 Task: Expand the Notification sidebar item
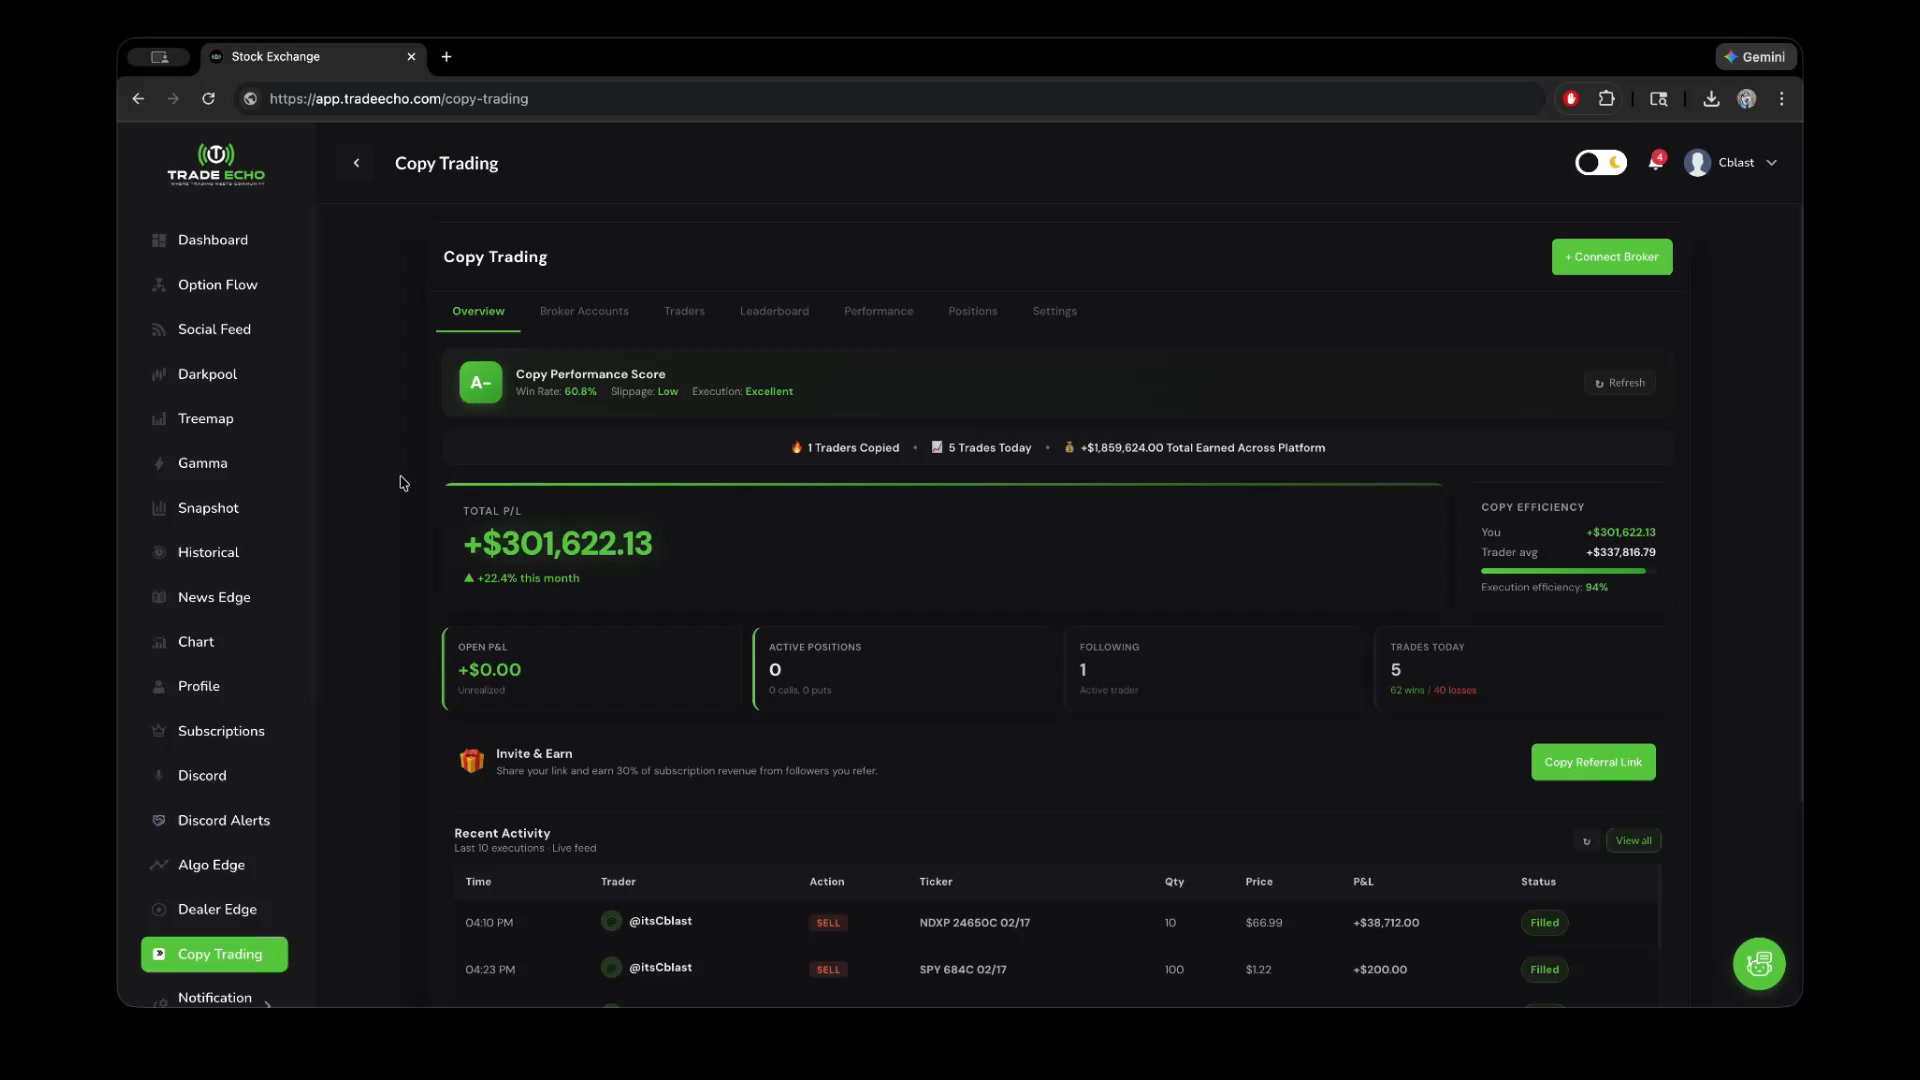click(x=214, y=998)
